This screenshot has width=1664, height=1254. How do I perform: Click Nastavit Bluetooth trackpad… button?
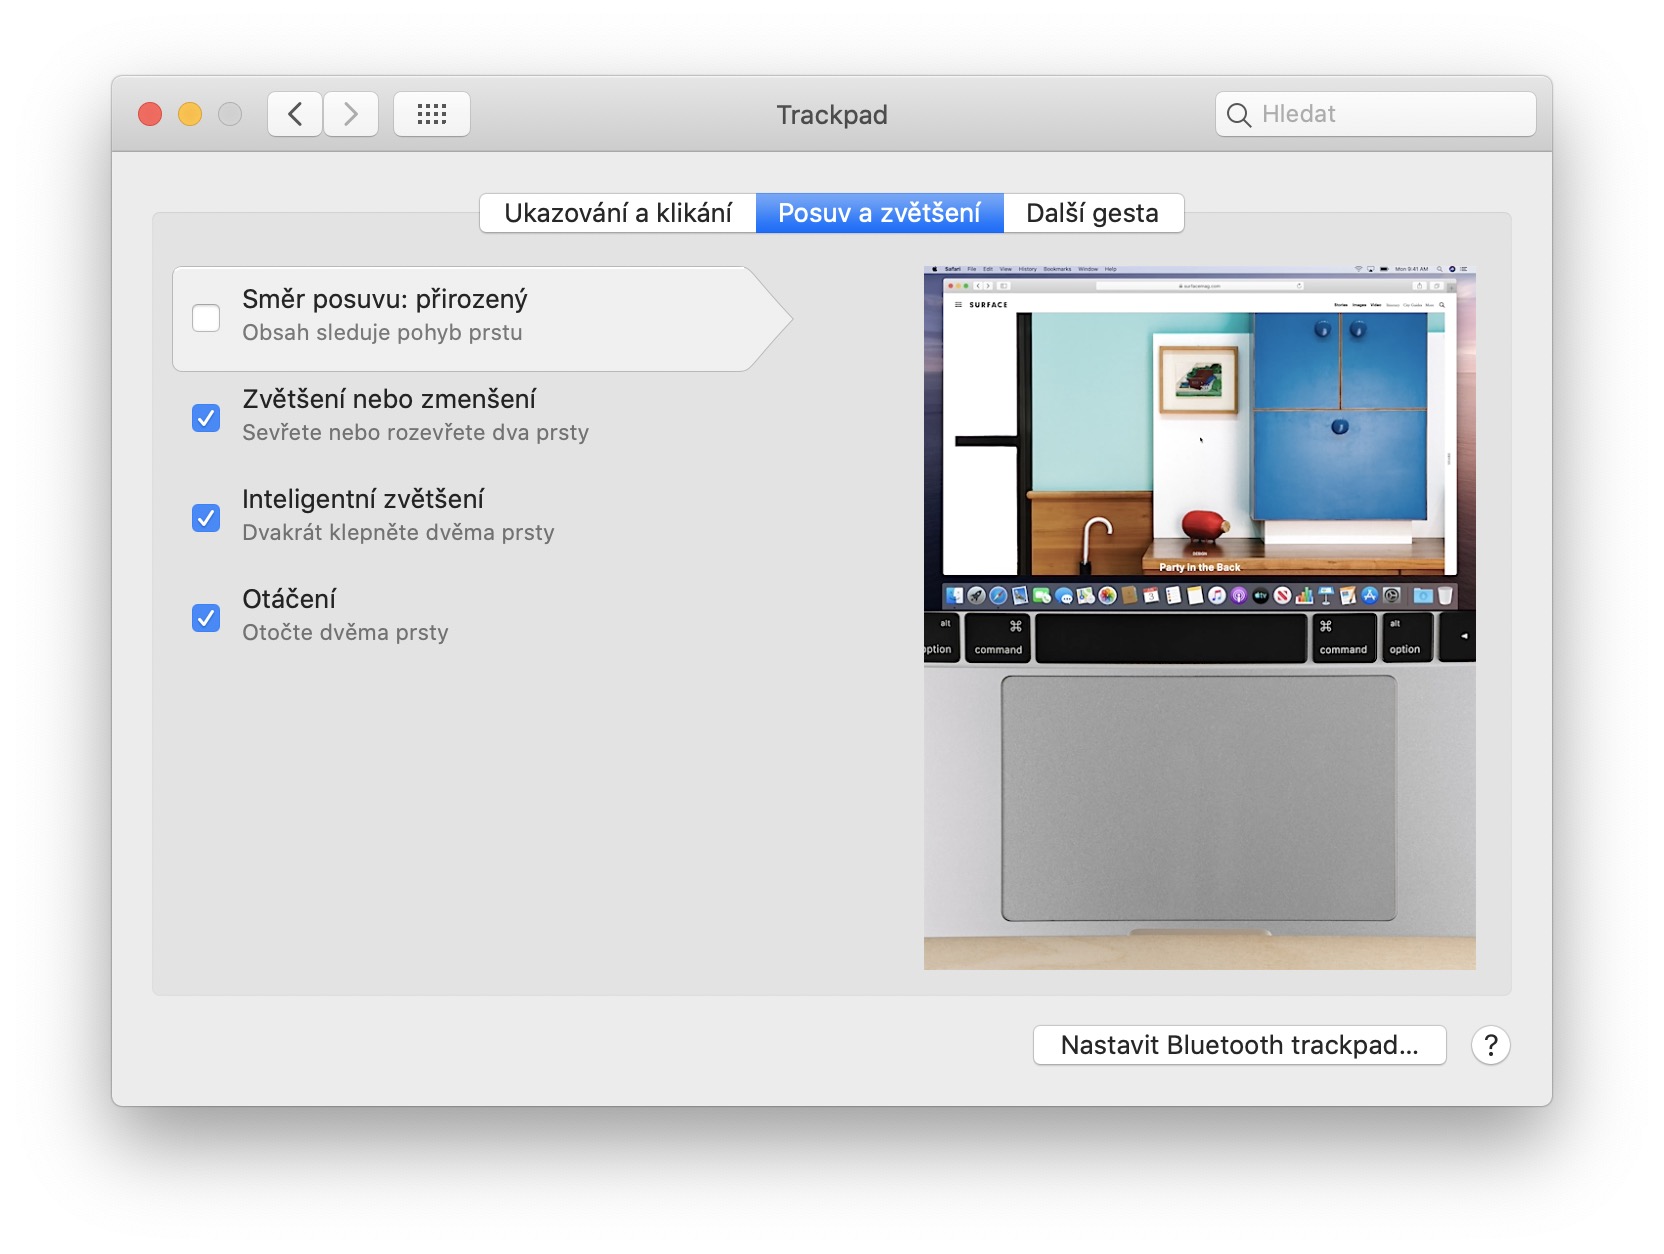tap(1240, 1045)
